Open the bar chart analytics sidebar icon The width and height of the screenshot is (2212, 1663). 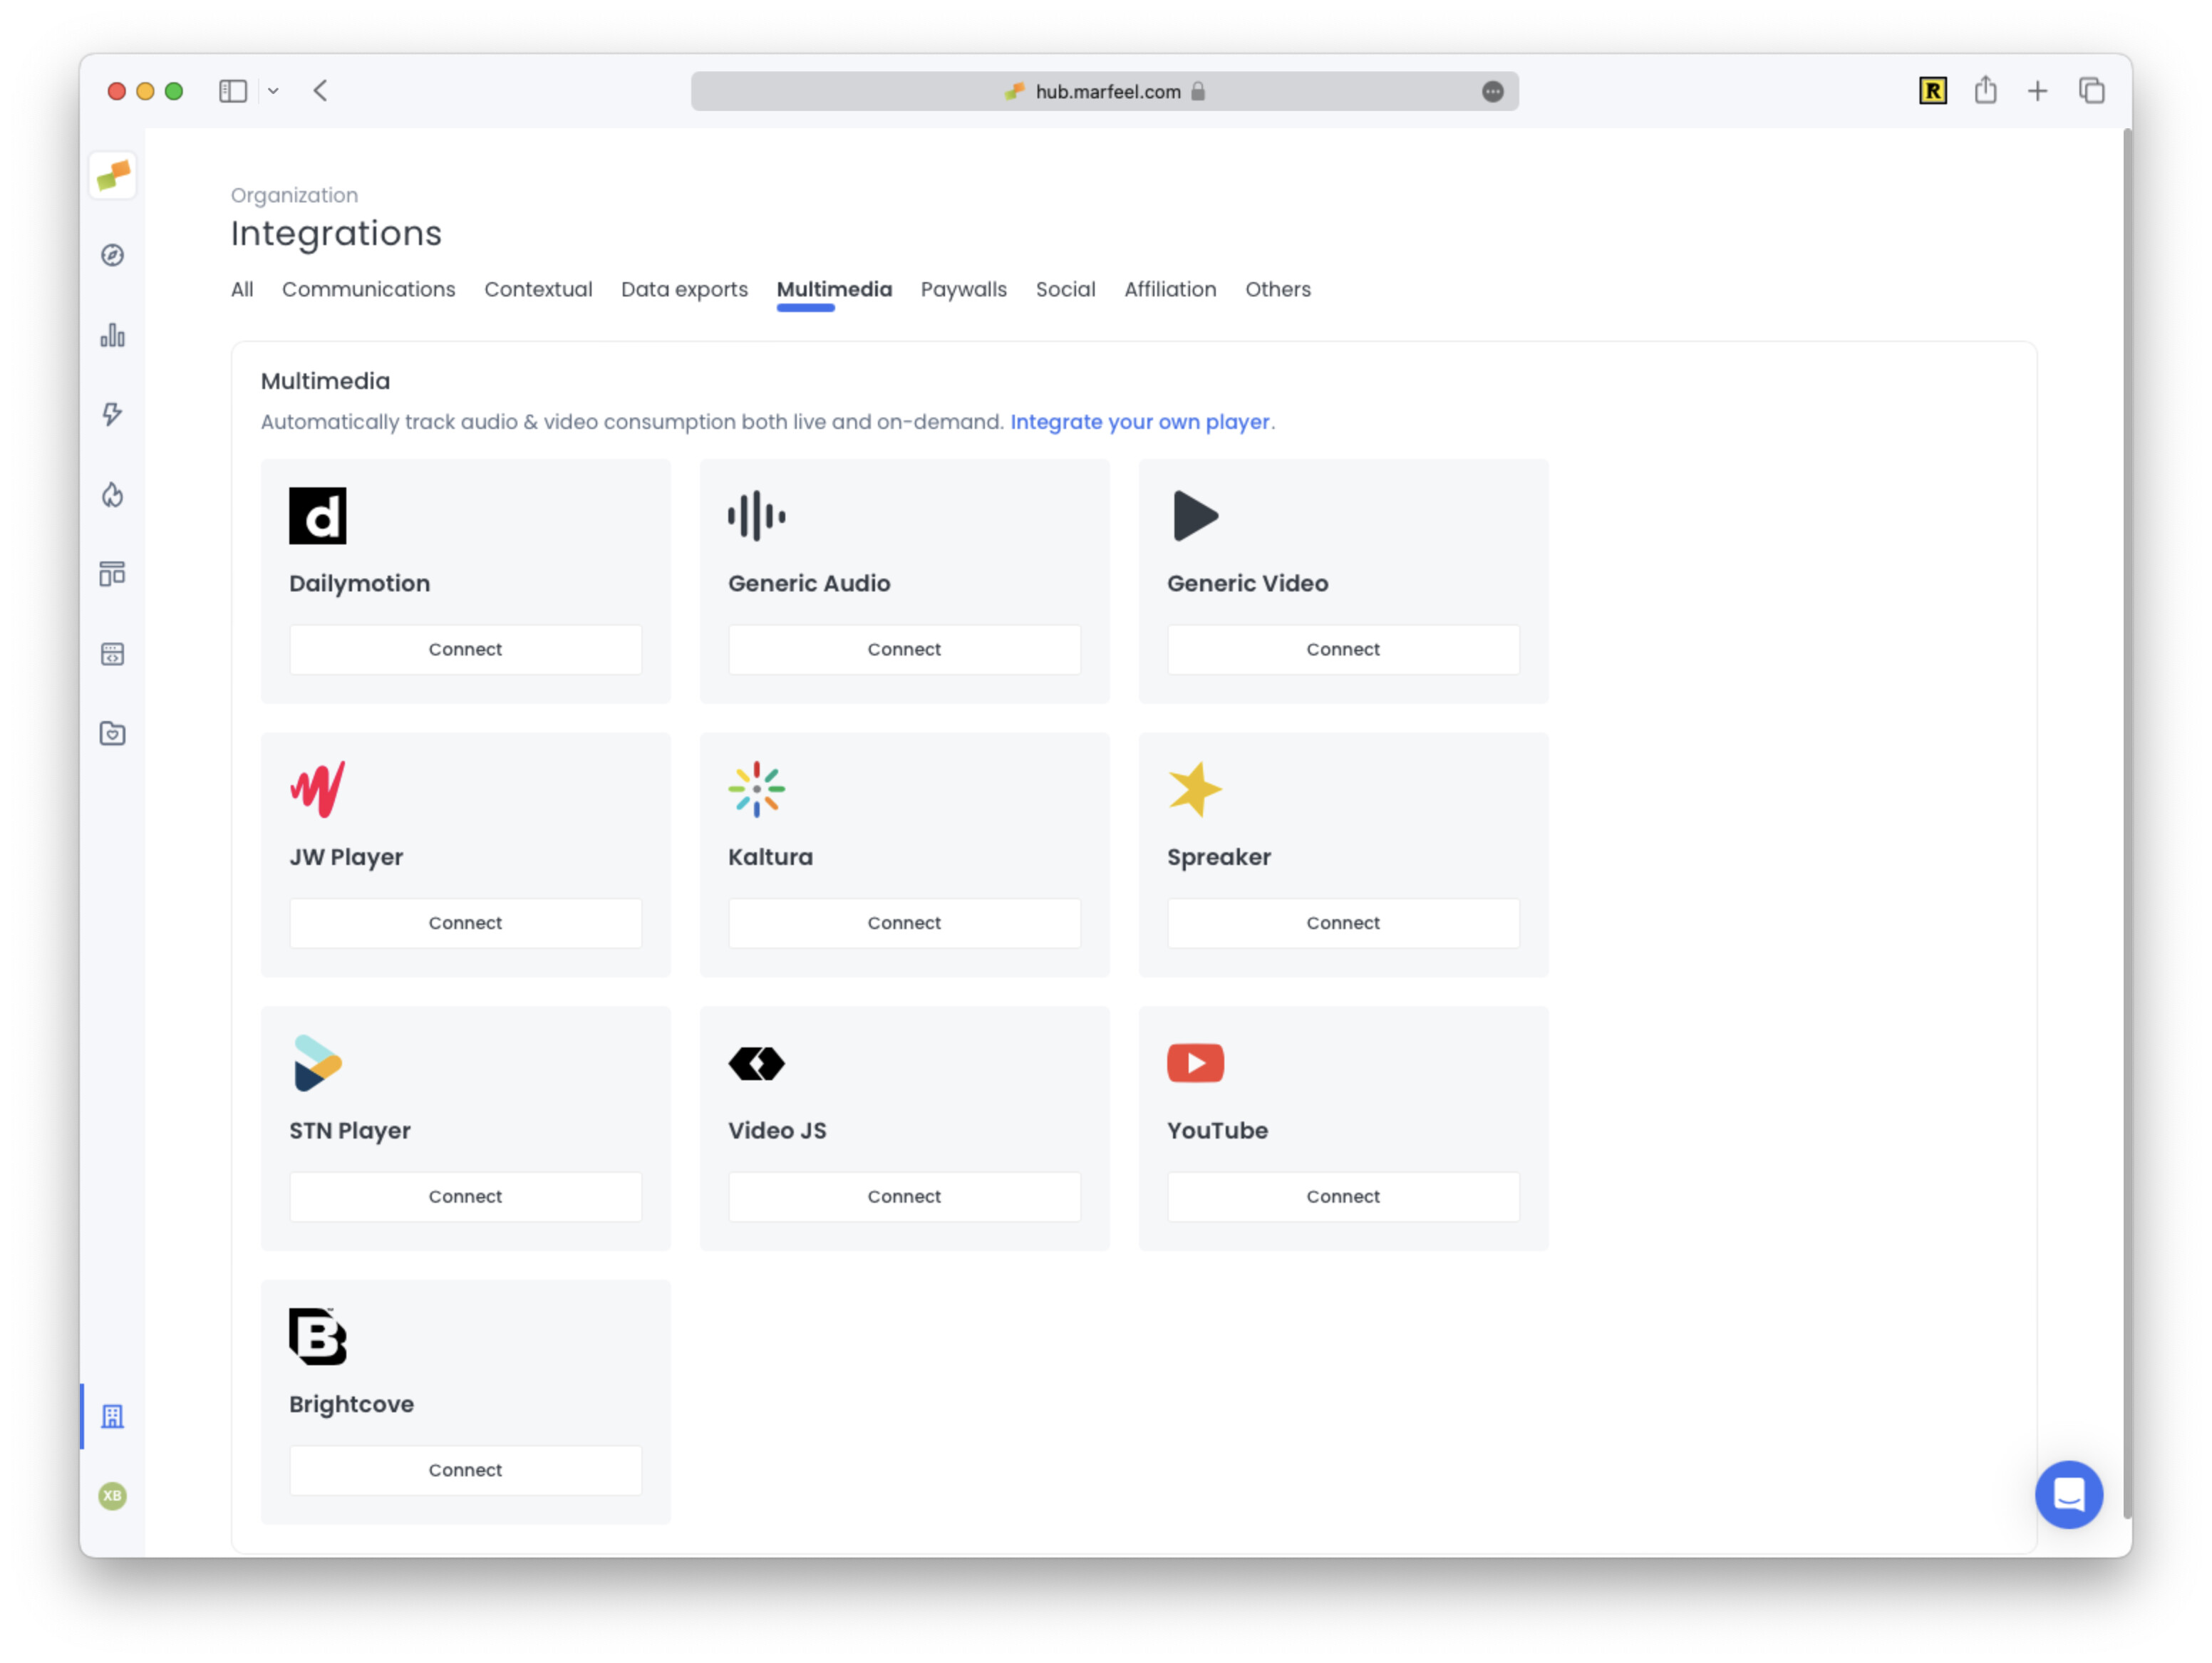click(112, 335)
